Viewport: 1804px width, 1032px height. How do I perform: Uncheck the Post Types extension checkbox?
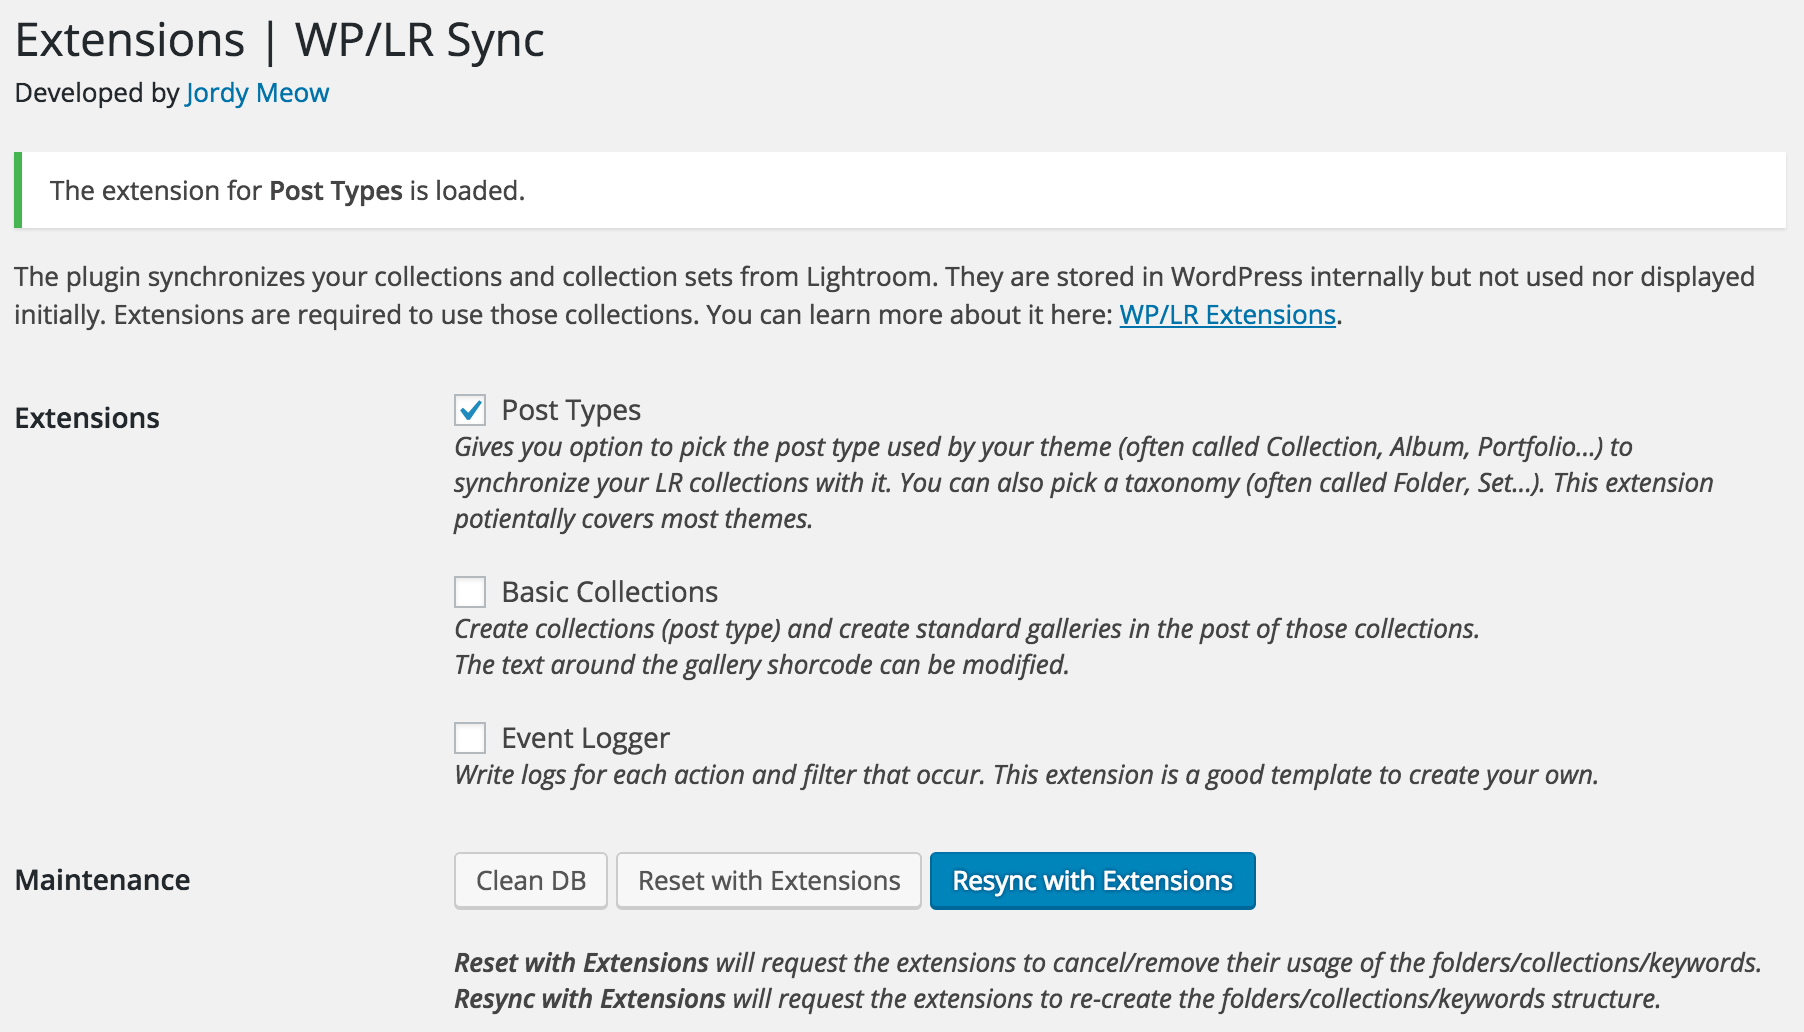pos(470,410)
